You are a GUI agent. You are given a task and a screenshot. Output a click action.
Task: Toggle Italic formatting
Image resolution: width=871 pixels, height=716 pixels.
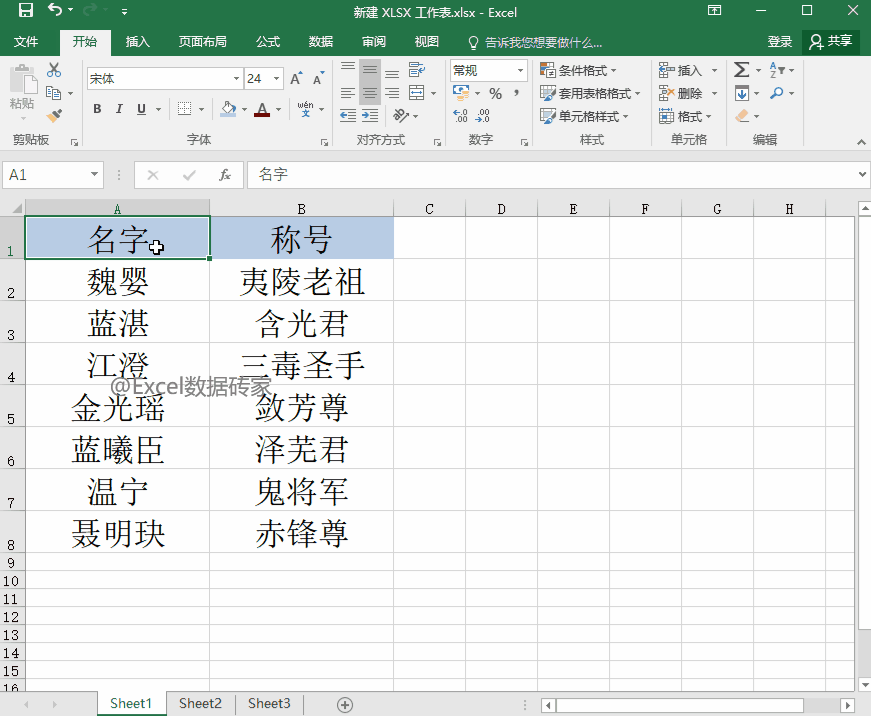[x=119, y=109]
